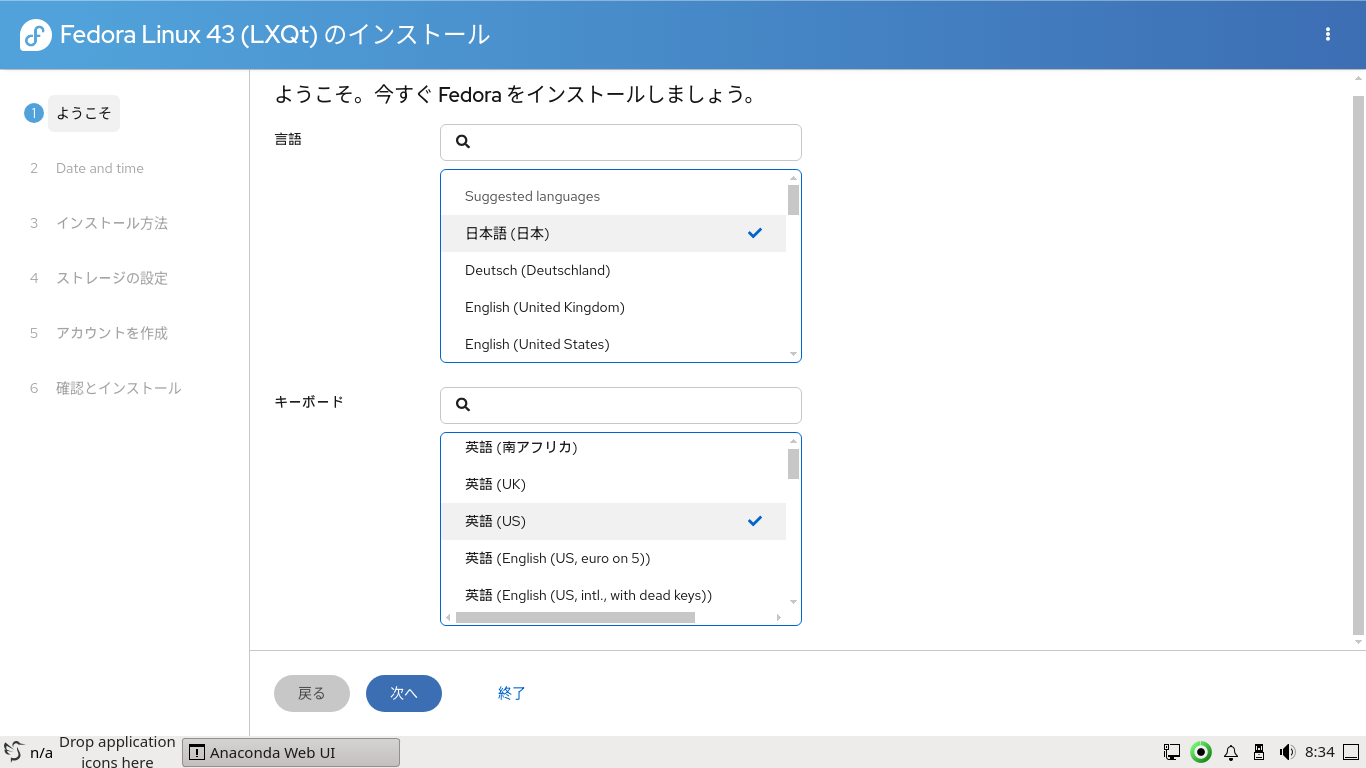Click the language list scroll-down arrow
The image size is (1366, 768).
[x=793, y=354]
